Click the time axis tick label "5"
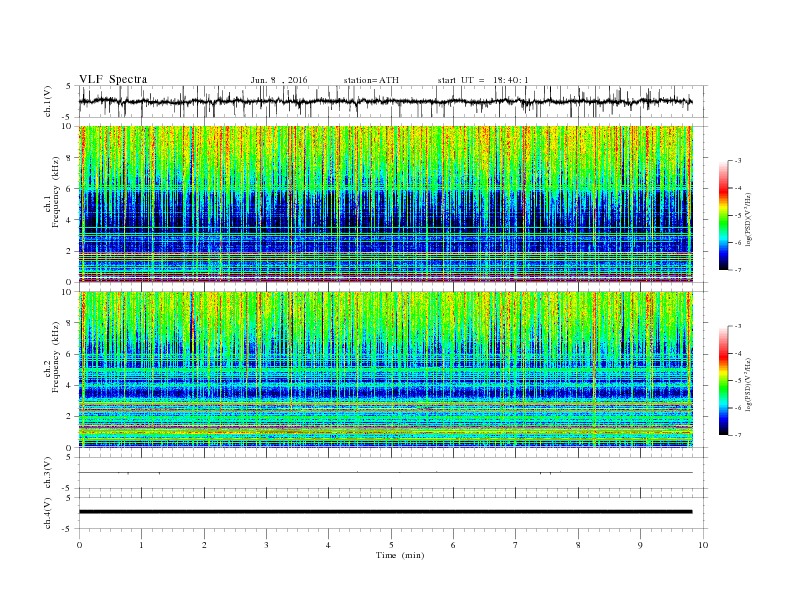The height and width of the screenshot is (612, 792). (391, 545)
